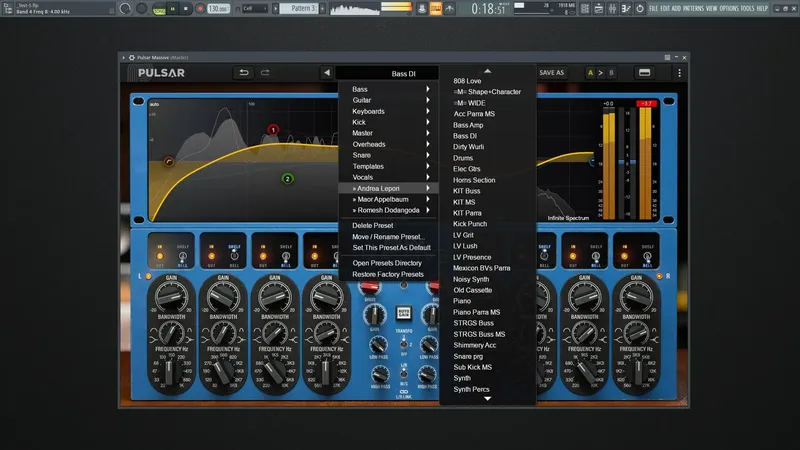Image resolution: width=800 pixels, height=450 pixels.
Task: Load the Kick Punch preset
Action: (x=470, y=224)
